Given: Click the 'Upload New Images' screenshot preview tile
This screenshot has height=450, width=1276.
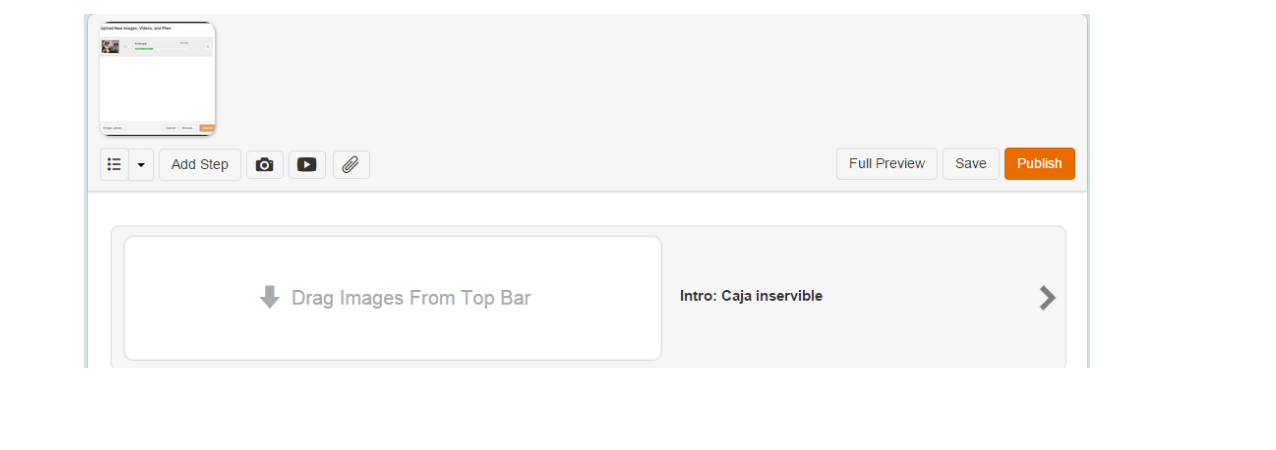Looking at the screenshot, I should [158, 79].
